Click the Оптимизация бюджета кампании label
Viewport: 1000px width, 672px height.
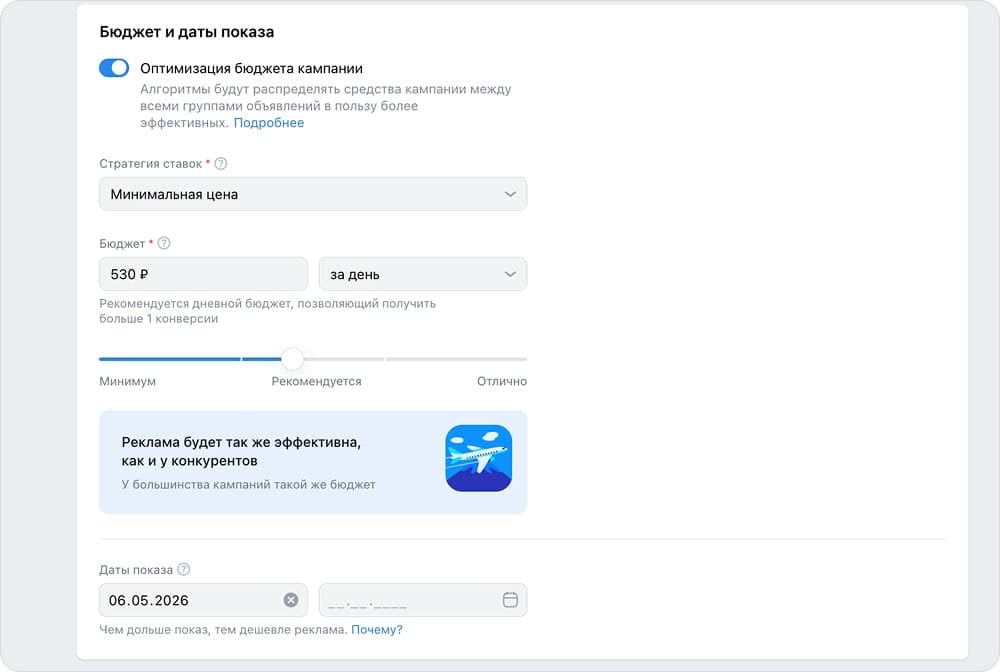coord(251,68)
